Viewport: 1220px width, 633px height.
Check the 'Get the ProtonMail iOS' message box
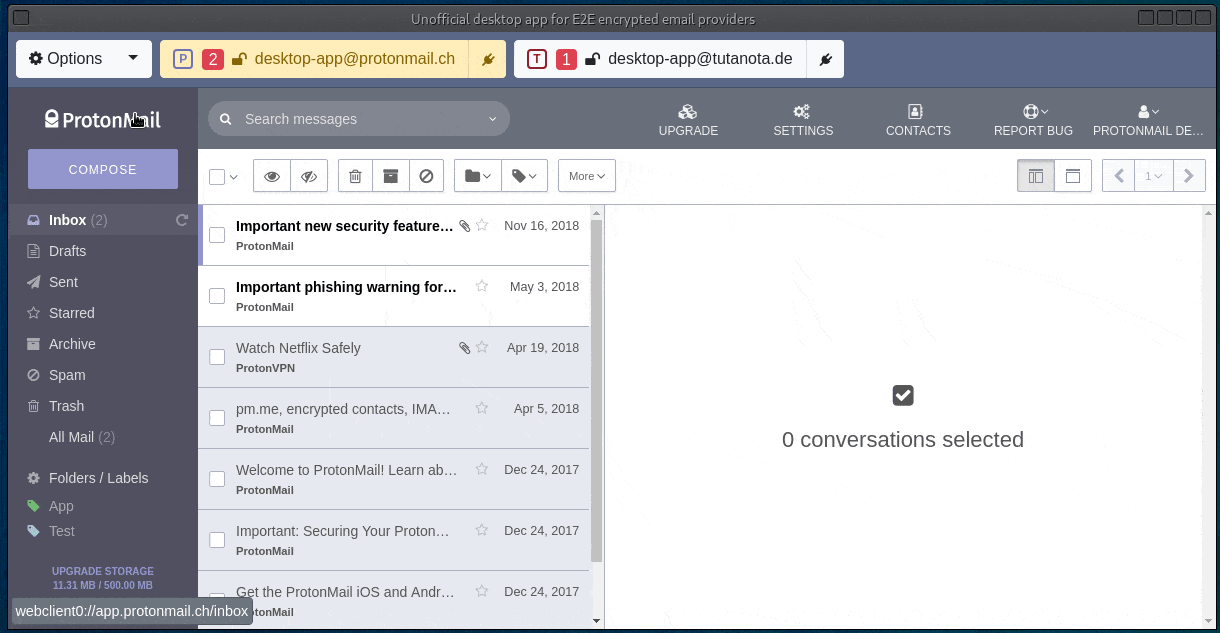(217, 601)
